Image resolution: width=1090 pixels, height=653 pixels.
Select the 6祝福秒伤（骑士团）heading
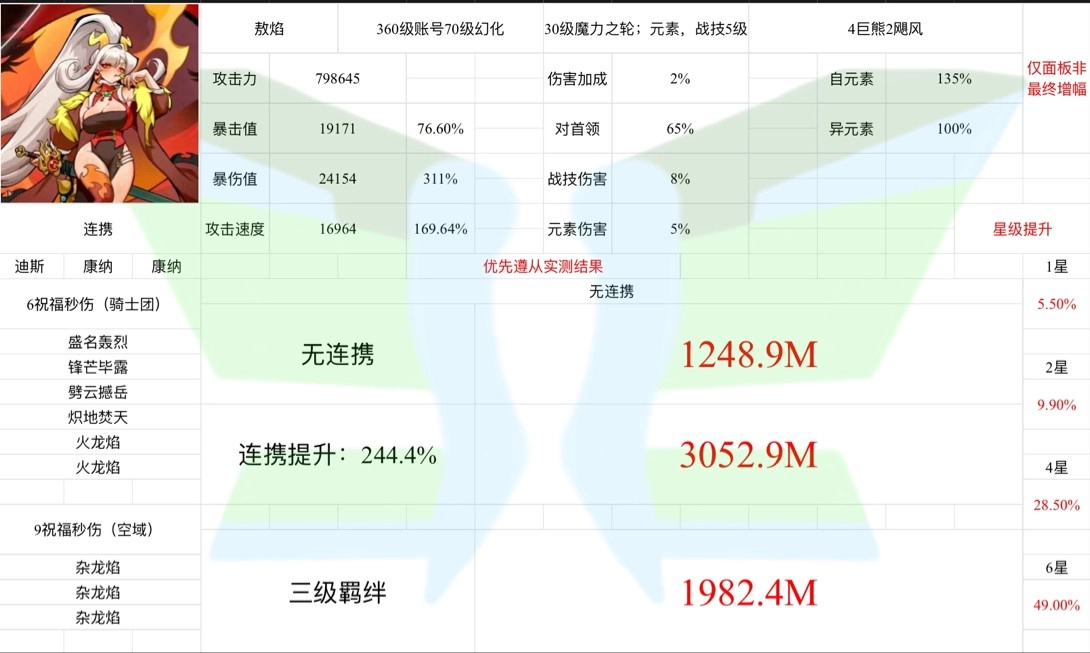[x=100, y=305]
